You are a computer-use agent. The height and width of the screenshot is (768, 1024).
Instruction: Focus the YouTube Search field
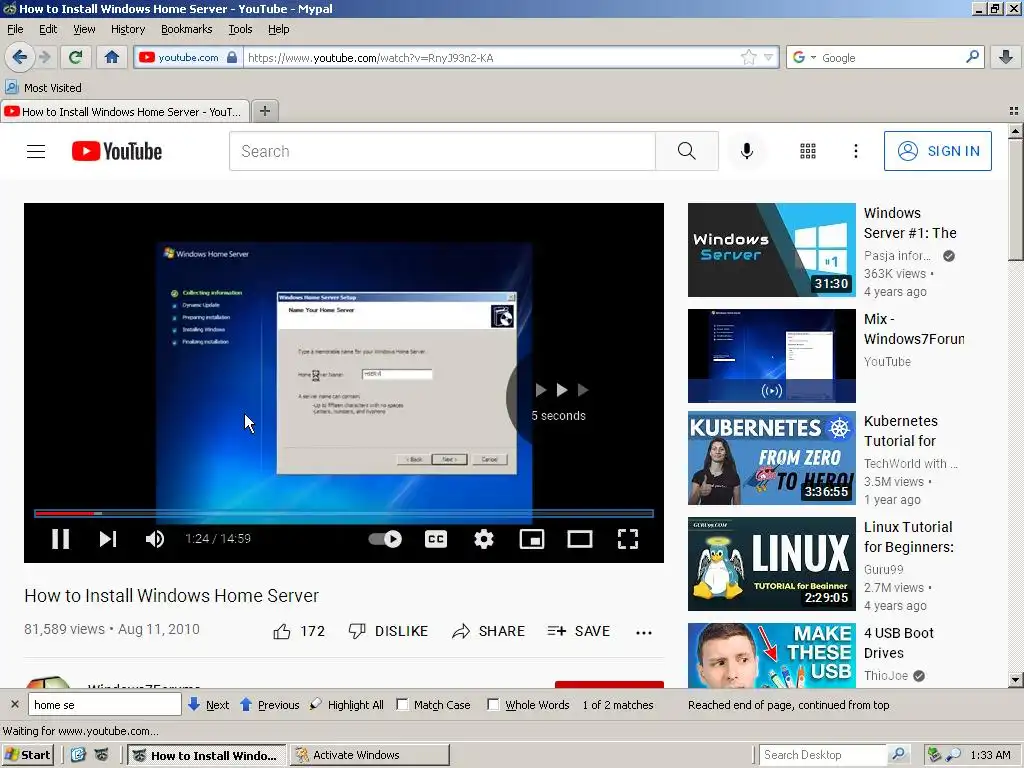click(442, 152)
